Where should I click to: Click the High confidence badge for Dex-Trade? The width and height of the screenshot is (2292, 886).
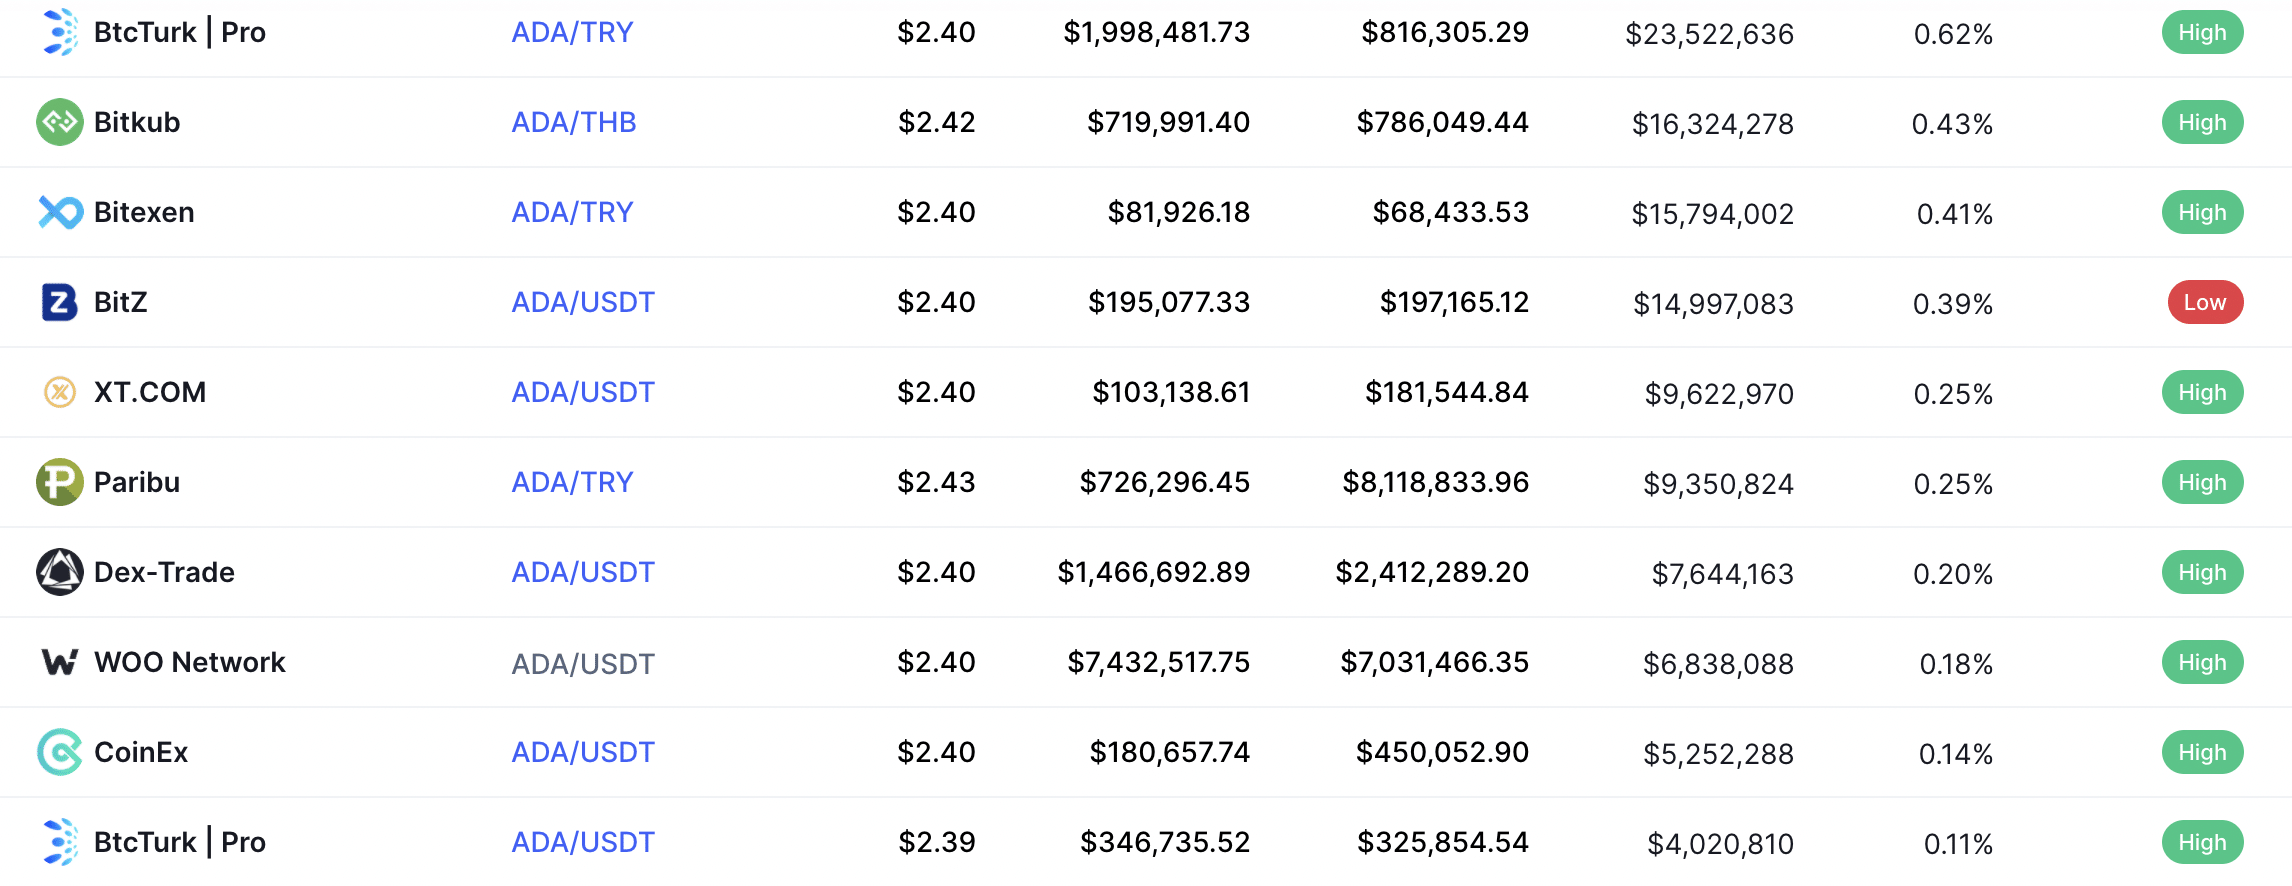pos(2202,572)
